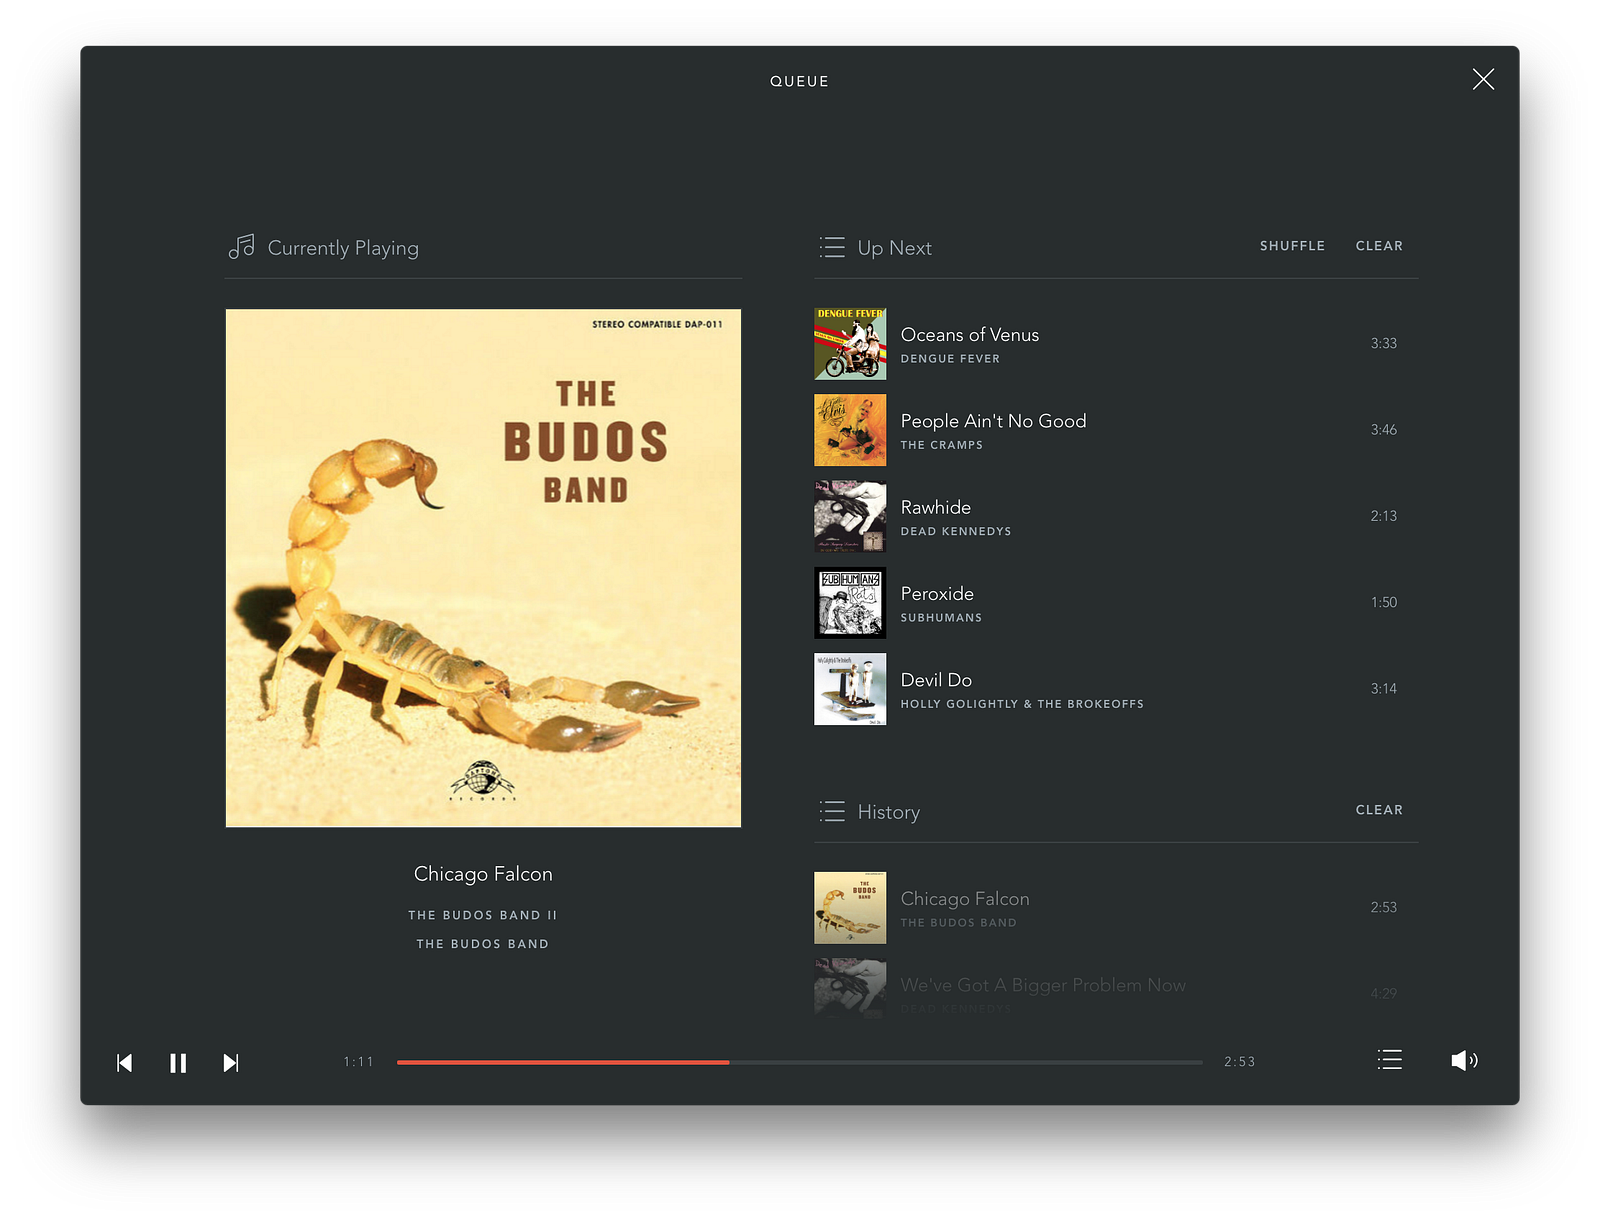Shuffle the Up Next queue
This screenshot has height=1220, width=1600.
1292,246
